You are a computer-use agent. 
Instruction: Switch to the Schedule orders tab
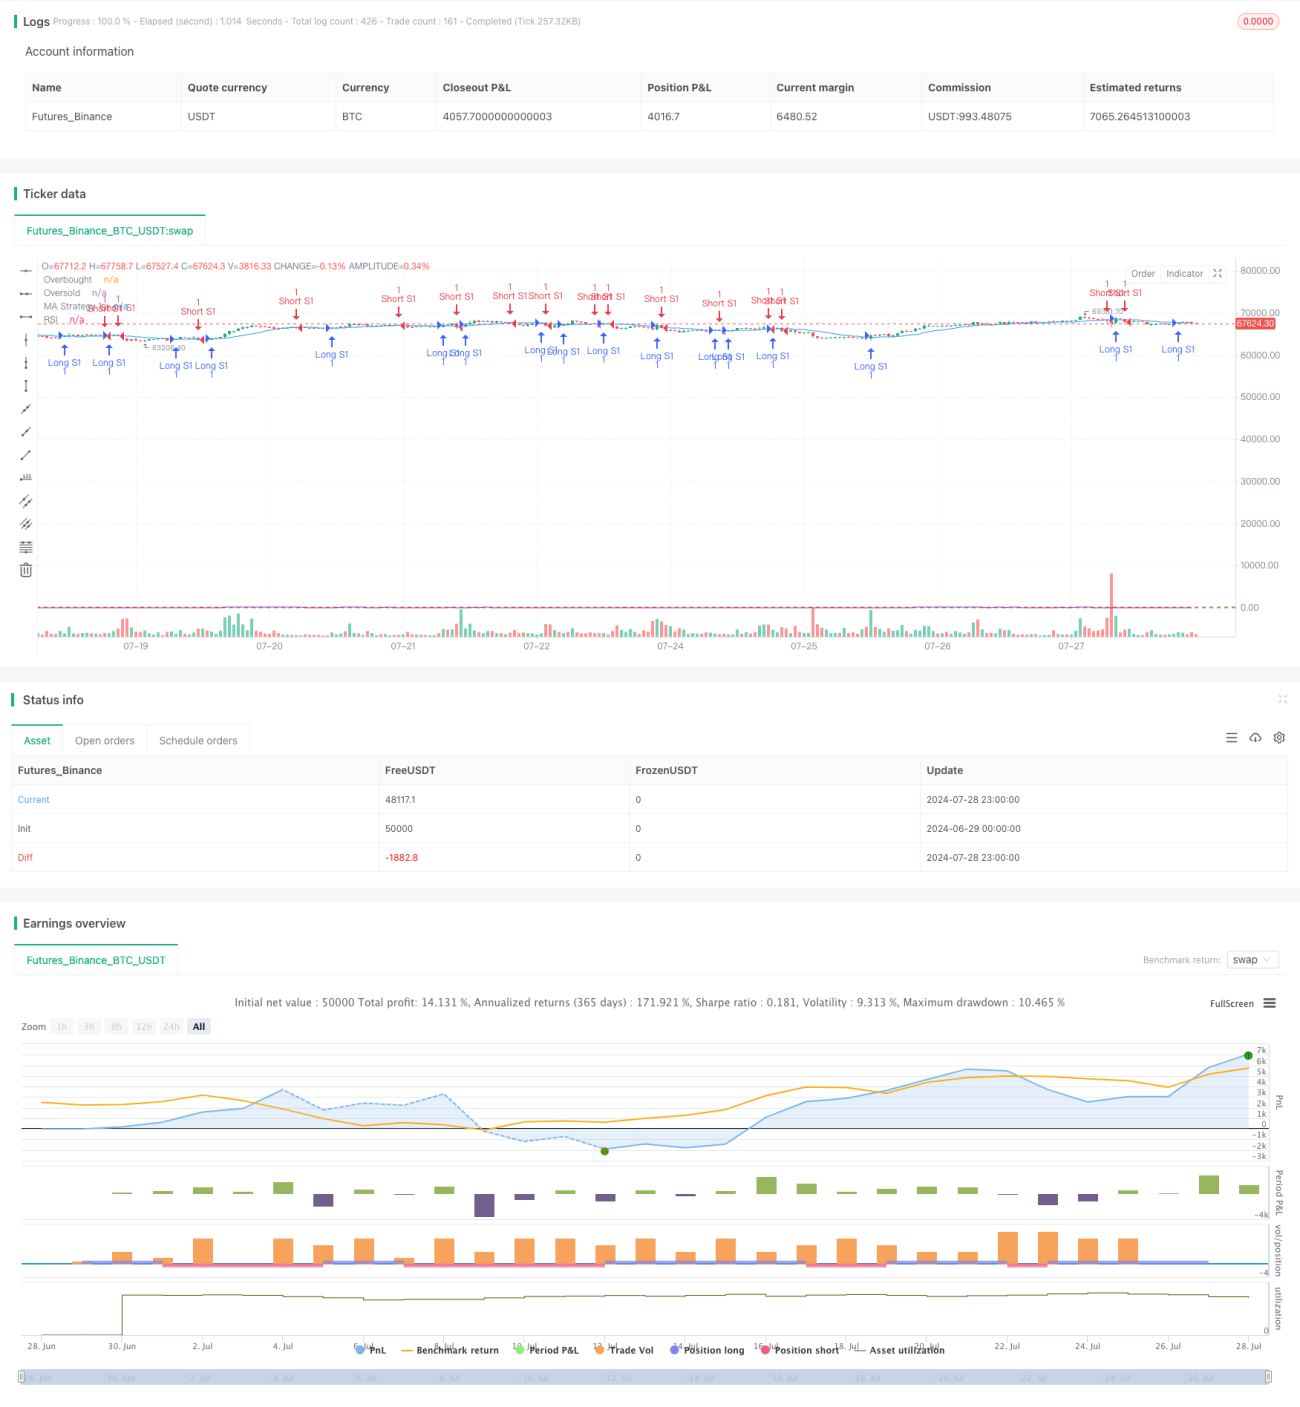[x=198, y=741]
